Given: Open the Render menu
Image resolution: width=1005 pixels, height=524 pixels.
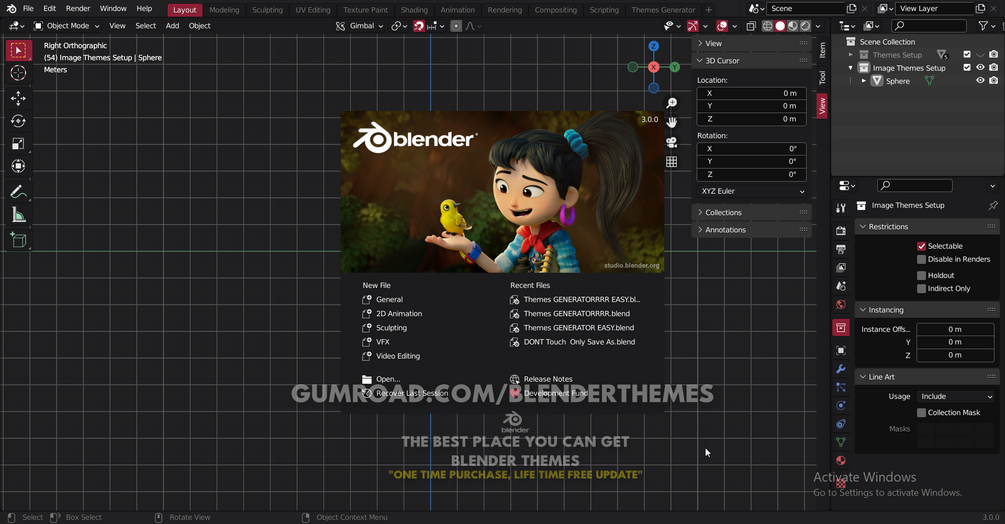Looking at the screenshot, I should [x=78, y=9].
